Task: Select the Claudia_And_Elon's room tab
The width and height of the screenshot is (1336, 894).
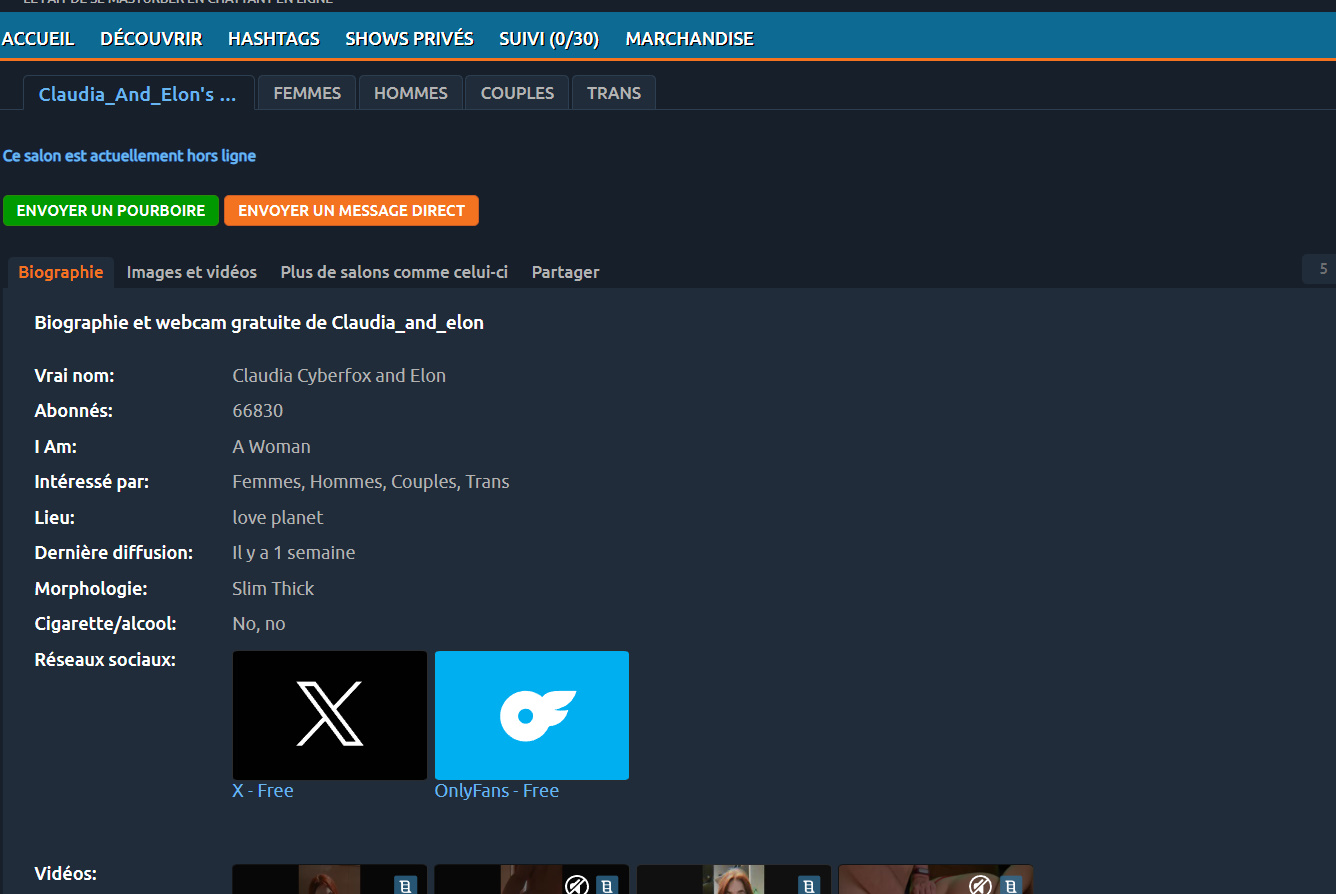Action: (139, 93)
